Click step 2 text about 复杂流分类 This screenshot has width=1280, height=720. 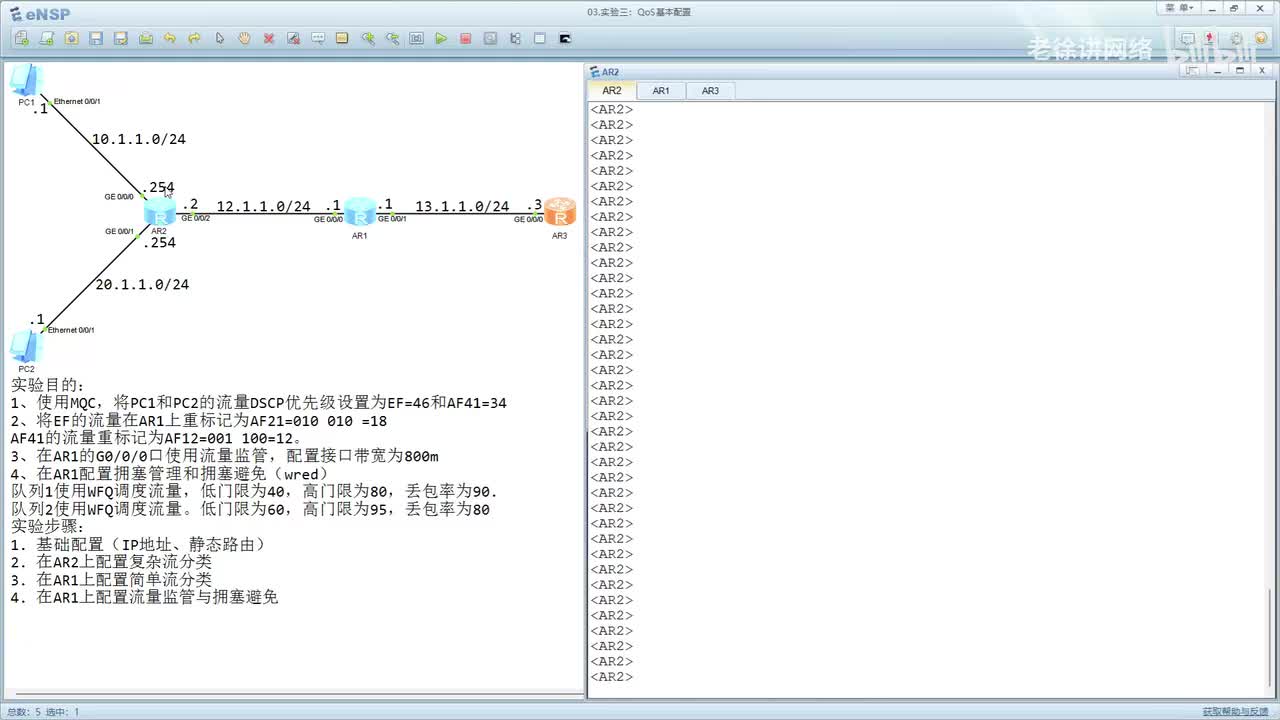pos(111,562)
